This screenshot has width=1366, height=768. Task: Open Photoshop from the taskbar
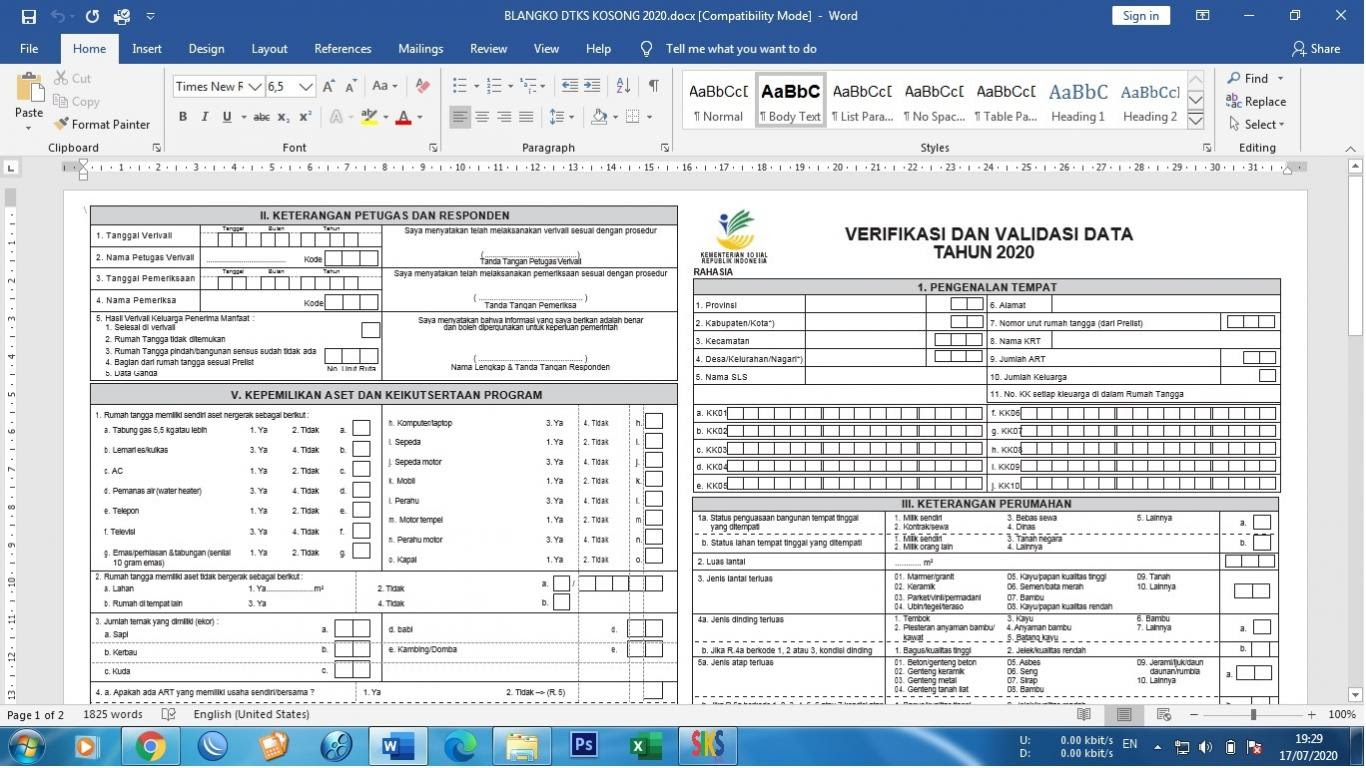[x=584, y=746]
